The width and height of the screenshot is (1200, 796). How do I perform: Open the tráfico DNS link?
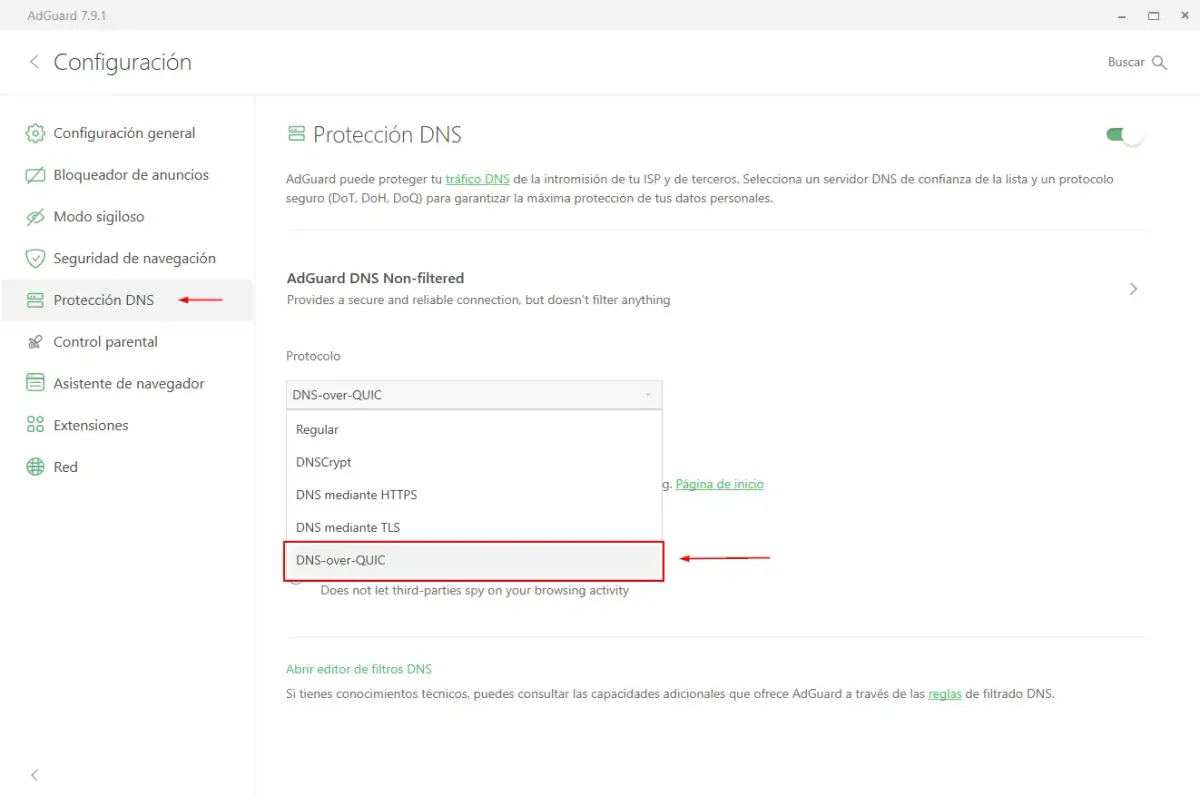coord(477,179)
